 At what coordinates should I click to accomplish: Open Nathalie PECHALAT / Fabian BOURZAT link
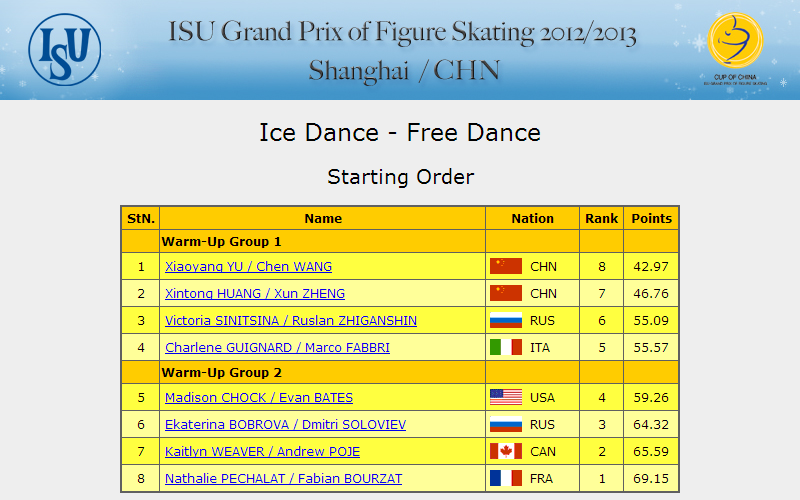284,479
